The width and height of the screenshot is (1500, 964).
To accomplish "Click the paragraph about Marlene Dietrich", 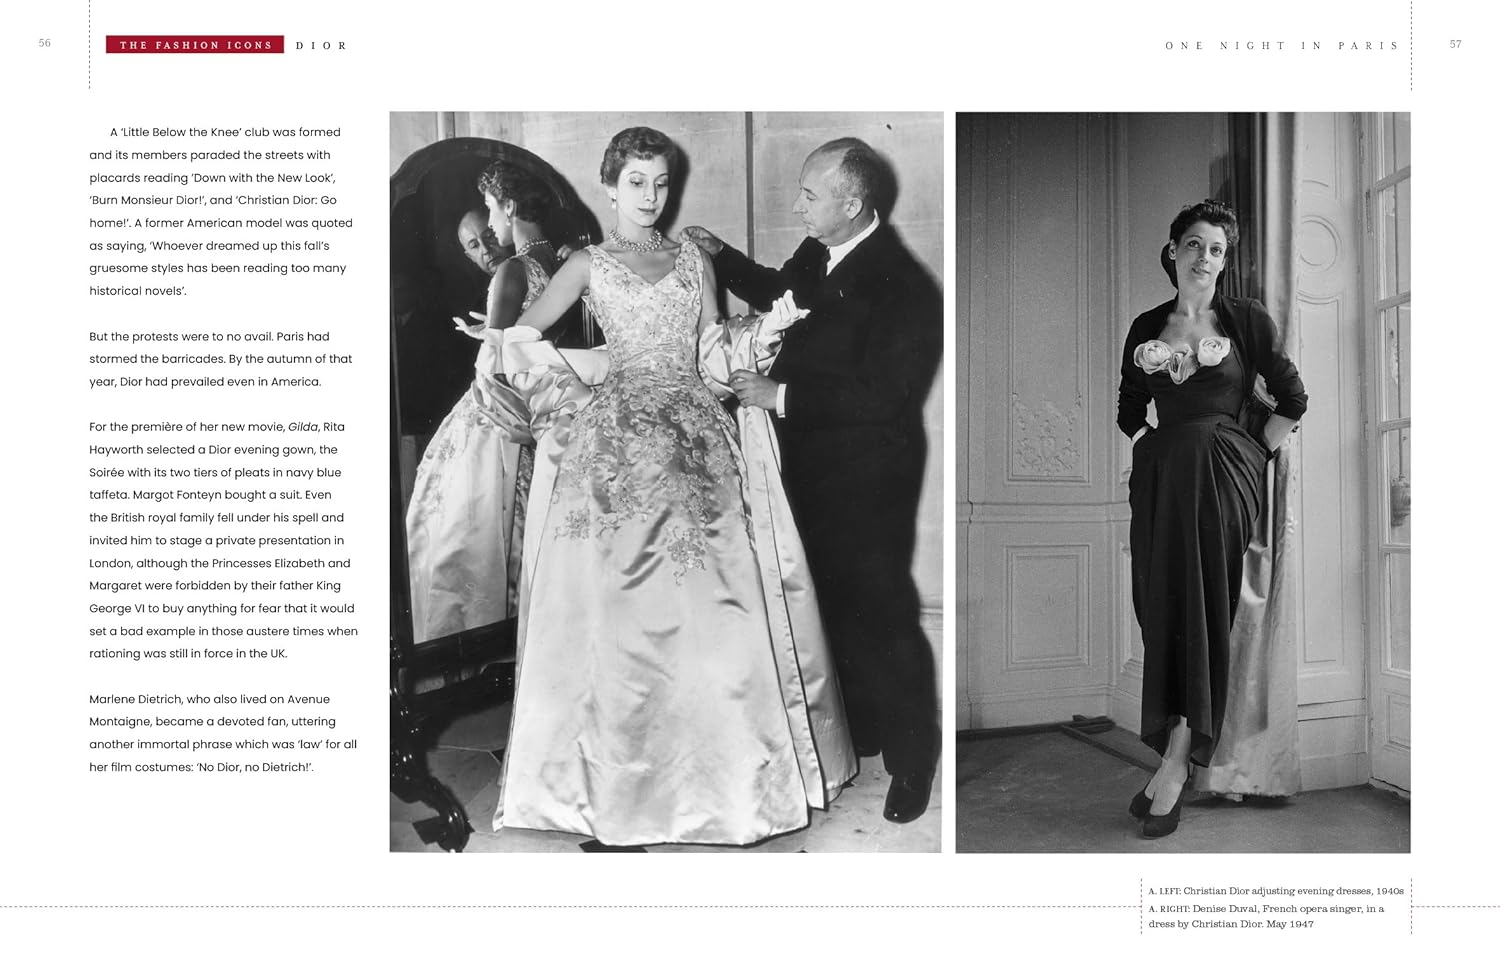I will click(223, 733).
